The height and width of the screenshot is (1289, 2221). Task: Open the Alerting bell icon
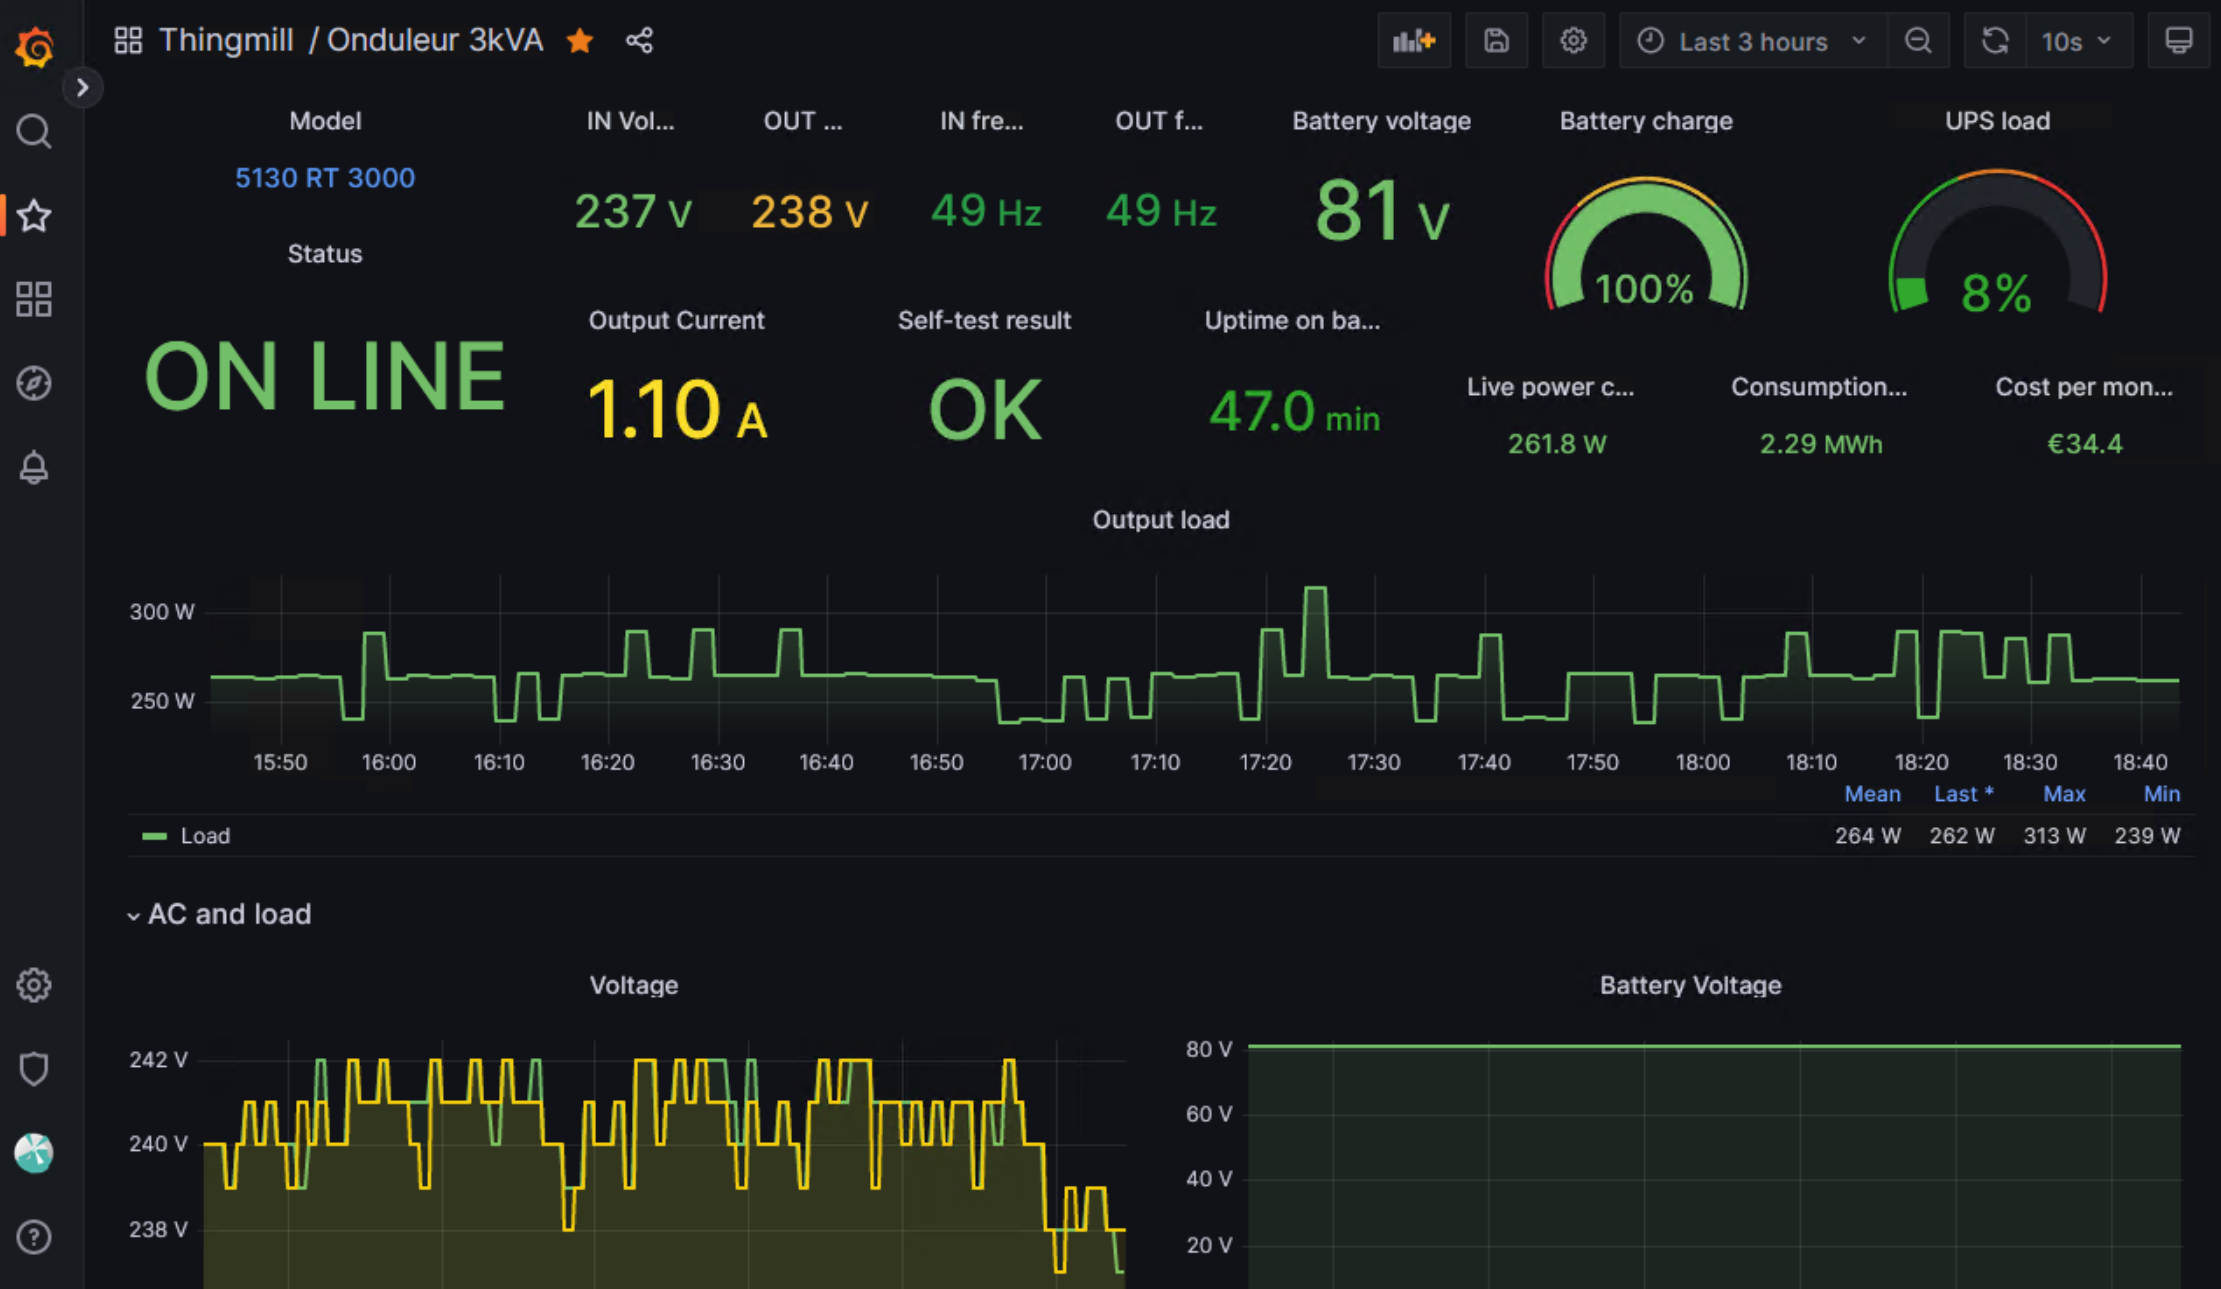34,467
